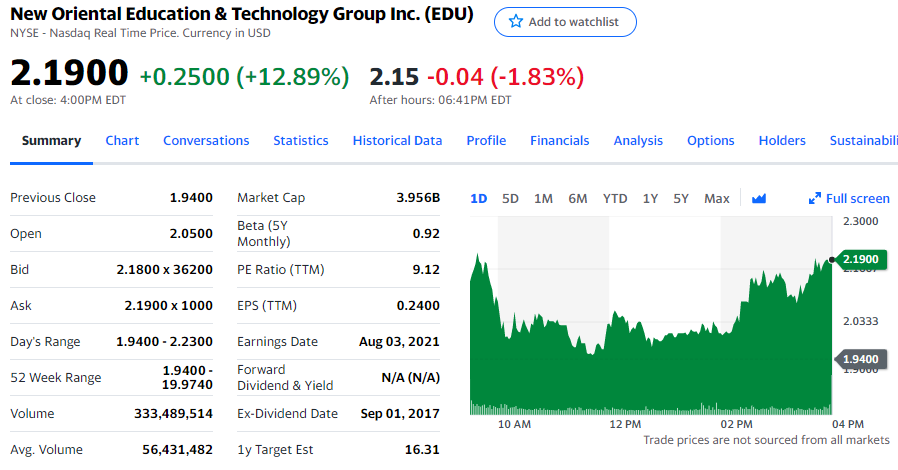
Task: Switch chart range to 1M
Action: click(543, 198)
